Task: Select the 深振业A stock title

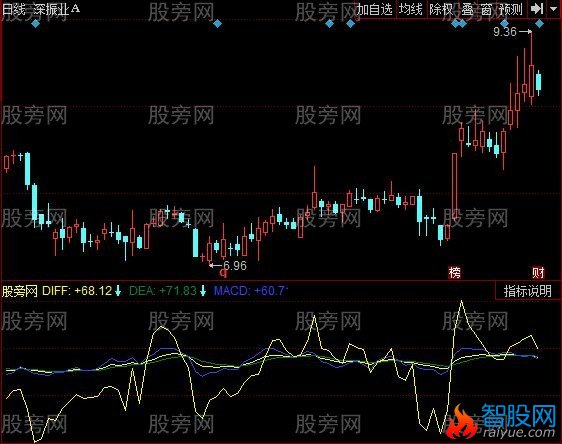Action: [x=57, y=9]
